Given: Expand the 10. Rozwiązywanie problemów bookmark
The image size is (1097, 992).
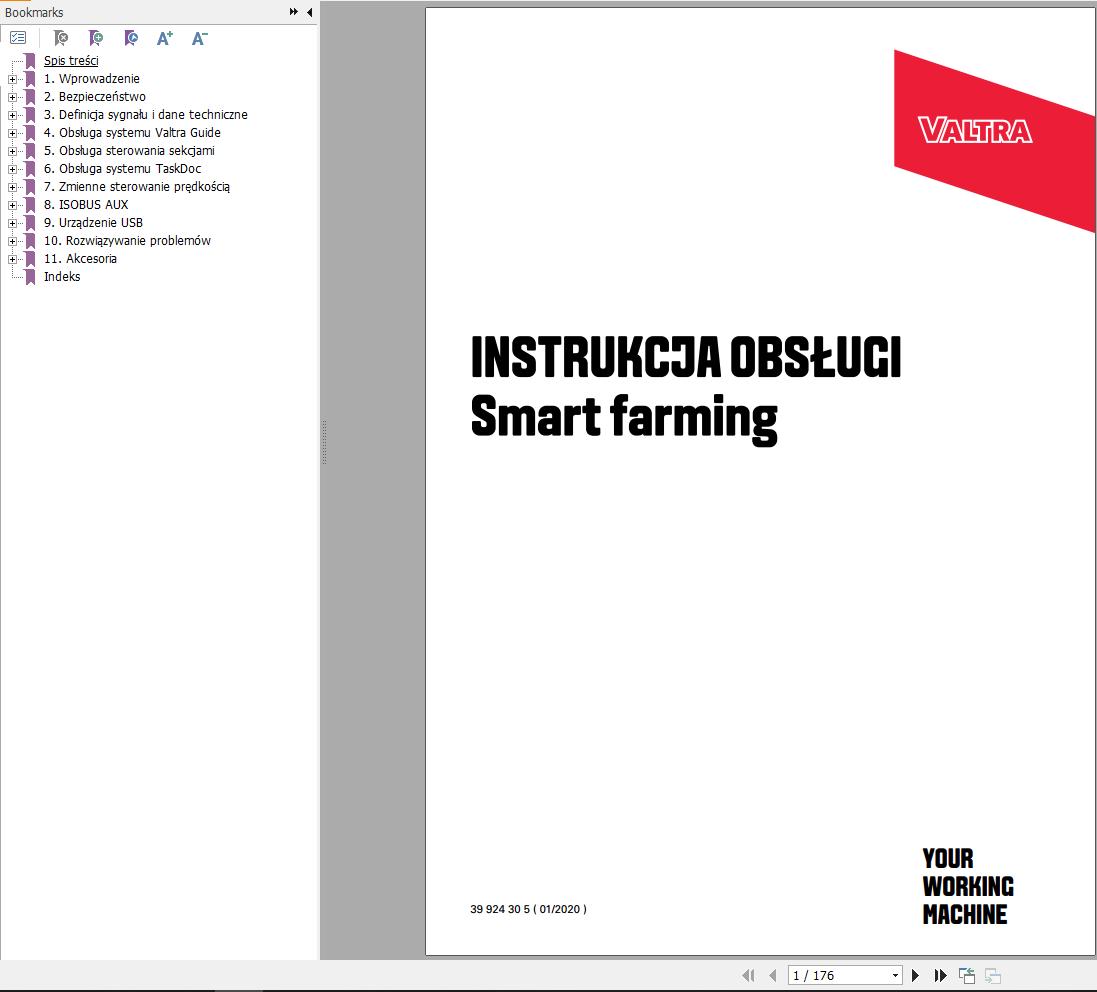Looking at the screenshot, I should point(12,241).
